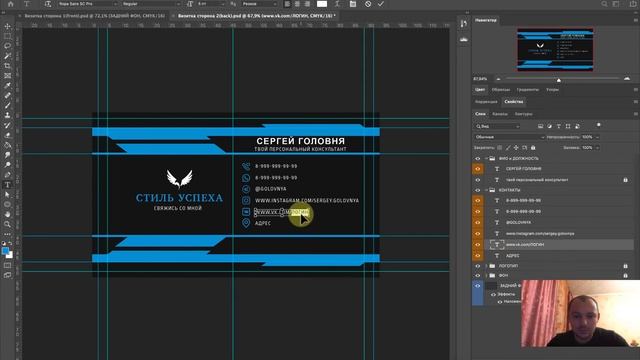Open the fill percentage dropdown arrow
This screenshot has width=640, height=360.
[597, 148]
